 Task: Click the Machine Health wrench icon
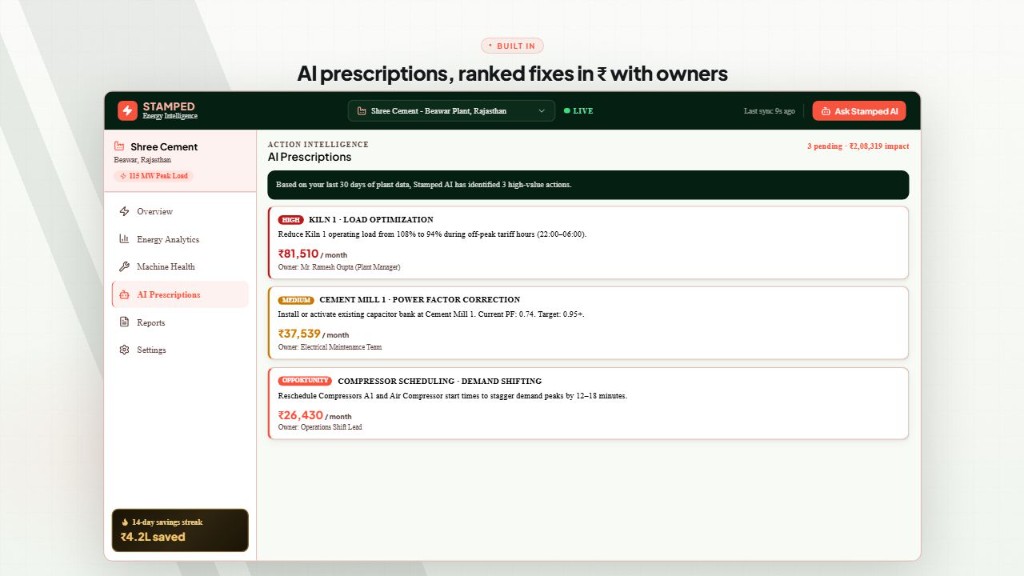124,266
